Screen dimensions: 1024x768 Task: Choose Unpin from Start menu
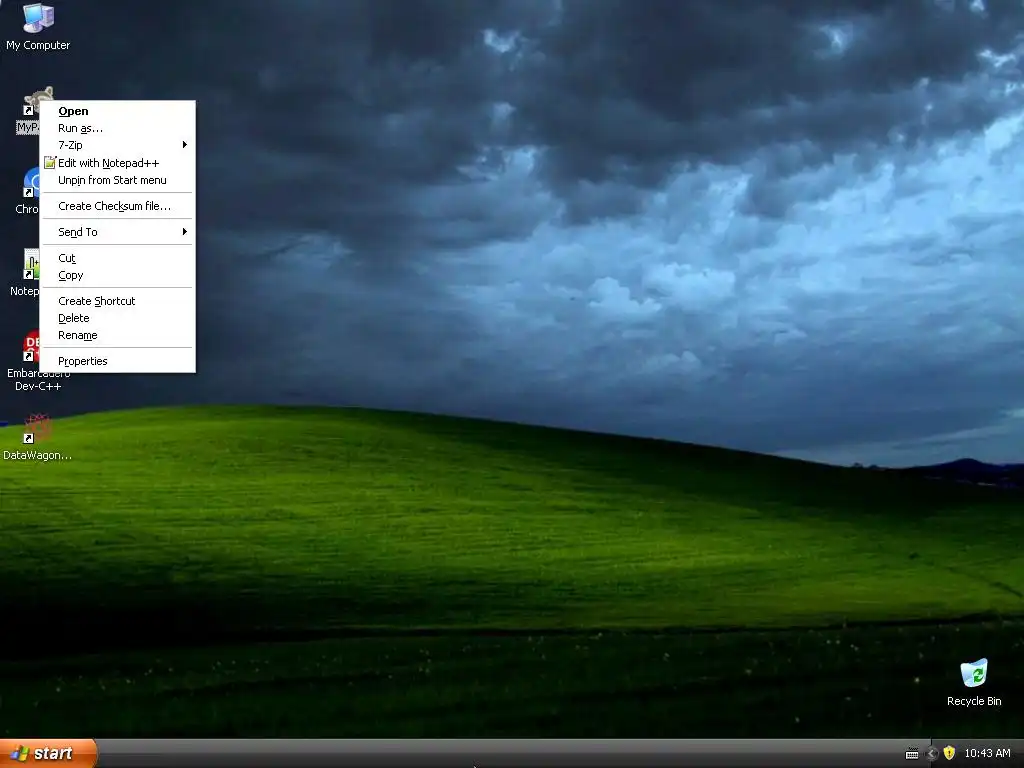pyautogui.click(x=118, y=180)
